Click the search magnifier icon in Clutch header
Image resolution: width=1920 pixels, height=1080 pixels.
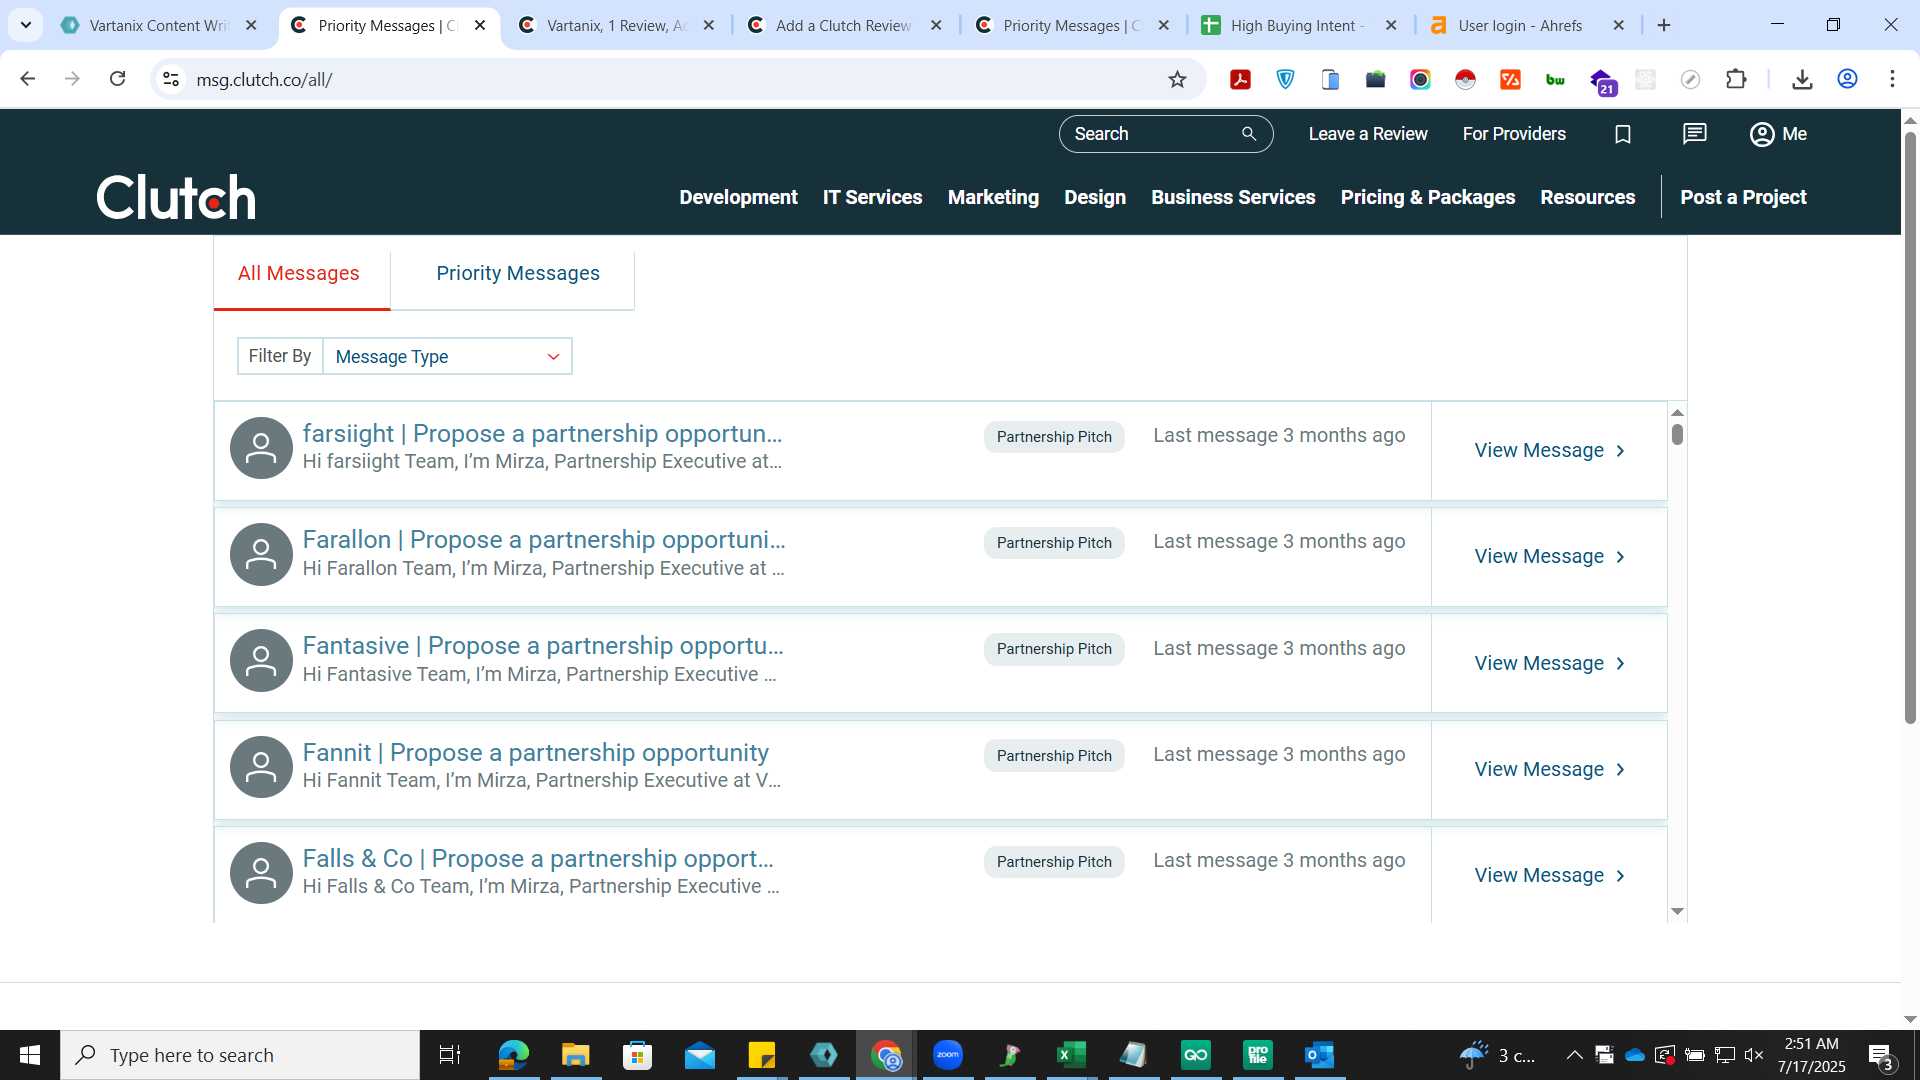(x=1248, y=134)
